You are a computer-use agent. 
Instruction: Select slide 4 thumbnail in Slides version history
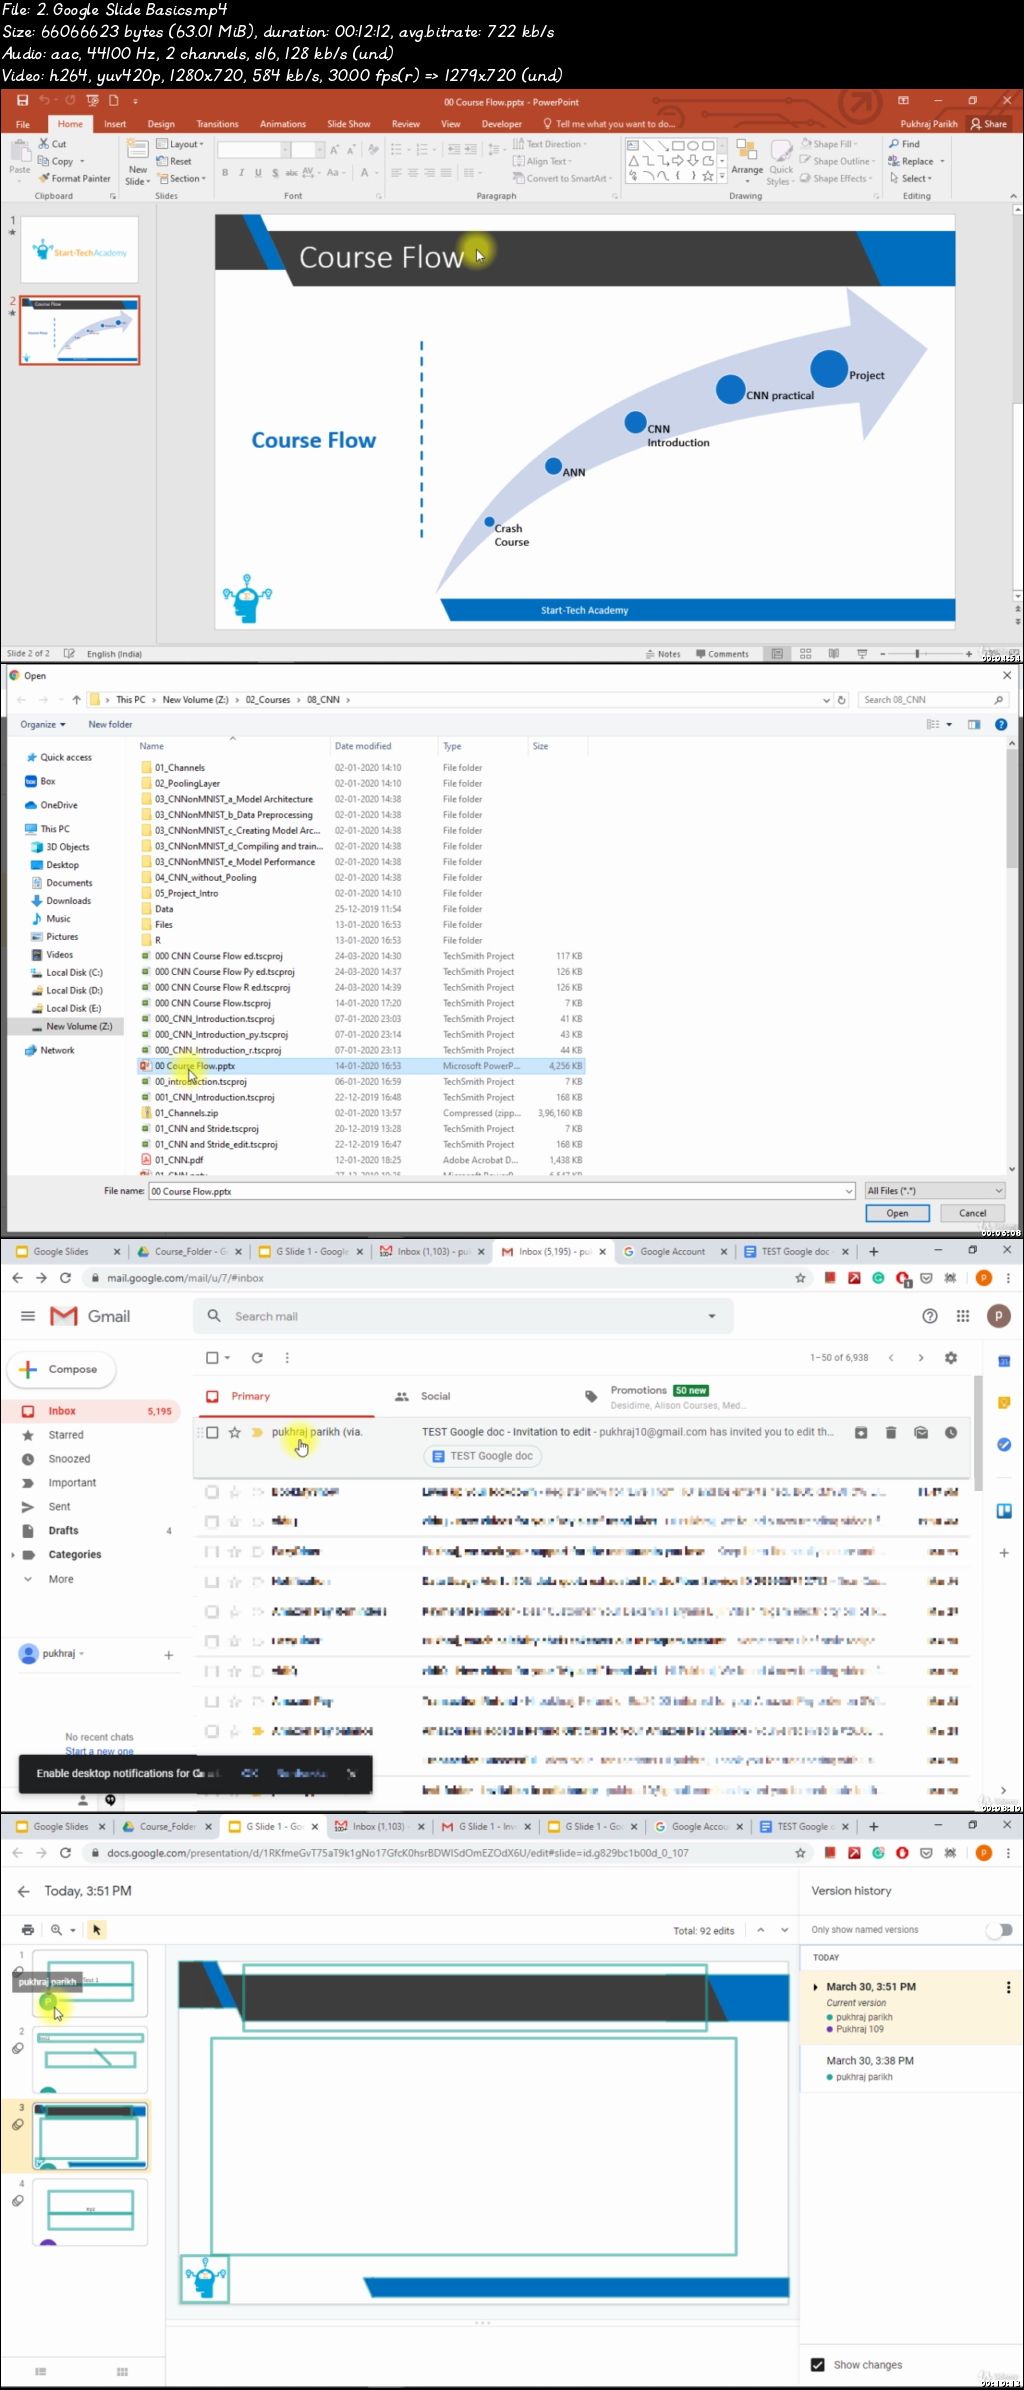pyautogui.click(x=90, y=2213)
